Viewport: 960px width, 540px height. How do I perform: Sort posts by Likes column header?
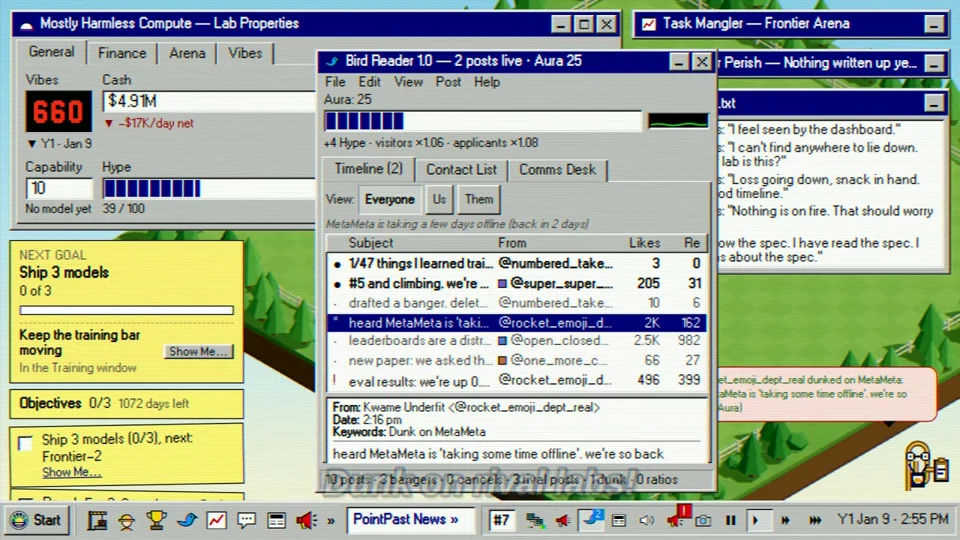click(641, 243)
